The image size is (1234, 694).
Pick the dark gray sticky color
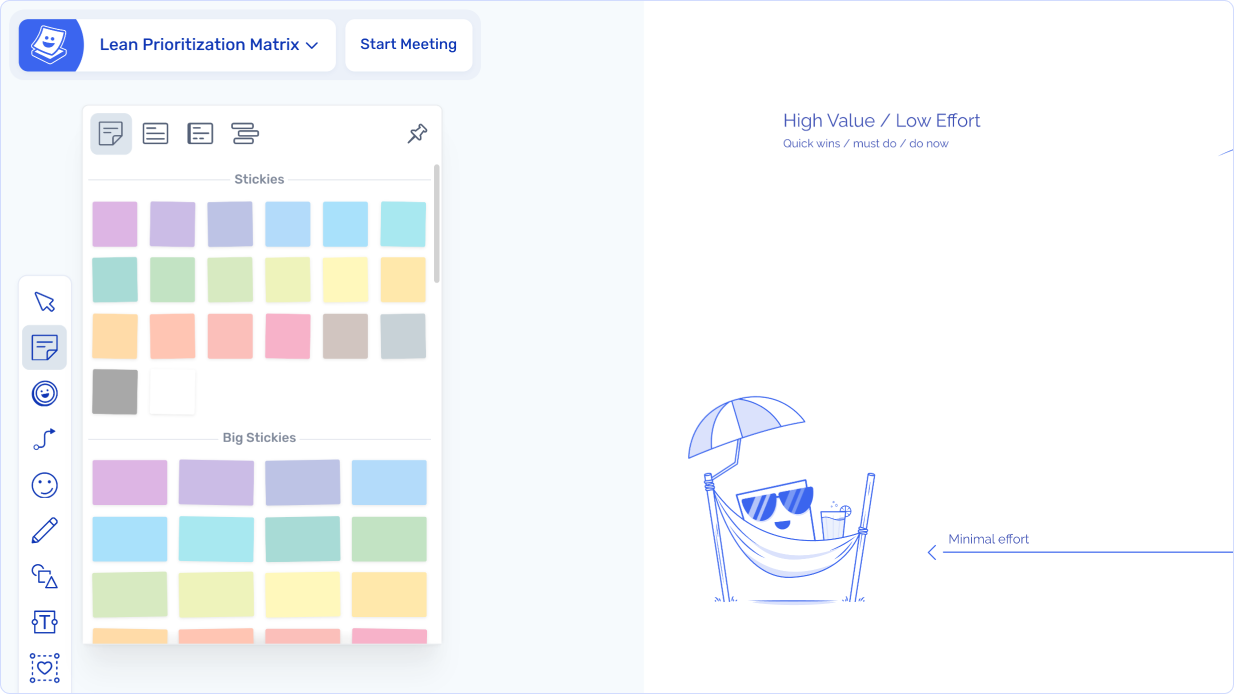point(115,392)
